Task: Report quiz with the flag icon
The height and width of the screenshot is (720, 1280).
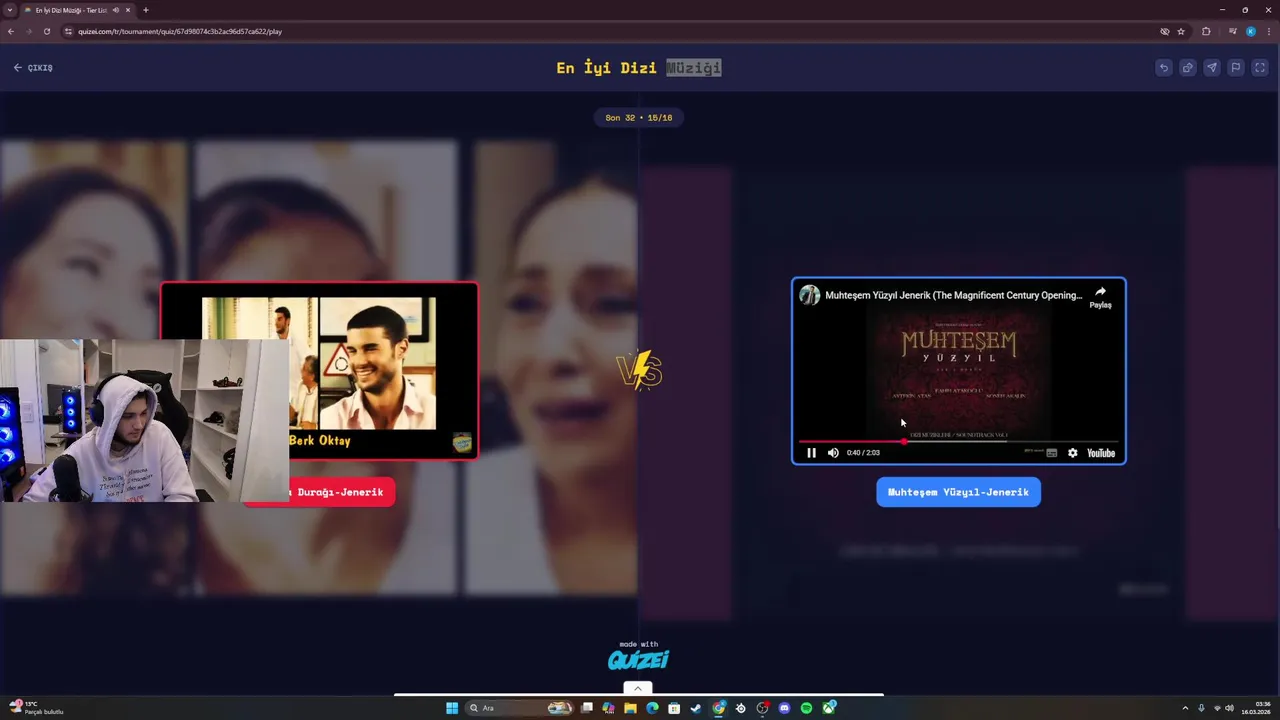Action: [1235, 68]
